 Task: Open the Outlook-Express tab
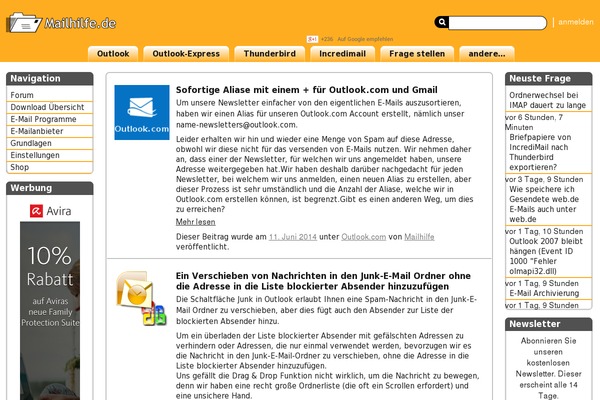pyautogui.click(x=186, y=54)
